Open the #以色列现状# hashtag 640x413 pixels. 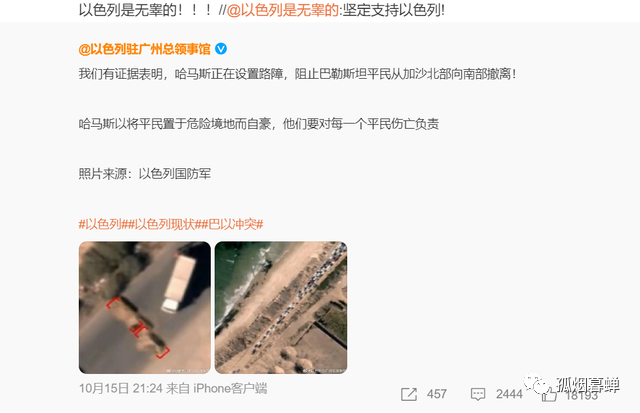point(165,224)
